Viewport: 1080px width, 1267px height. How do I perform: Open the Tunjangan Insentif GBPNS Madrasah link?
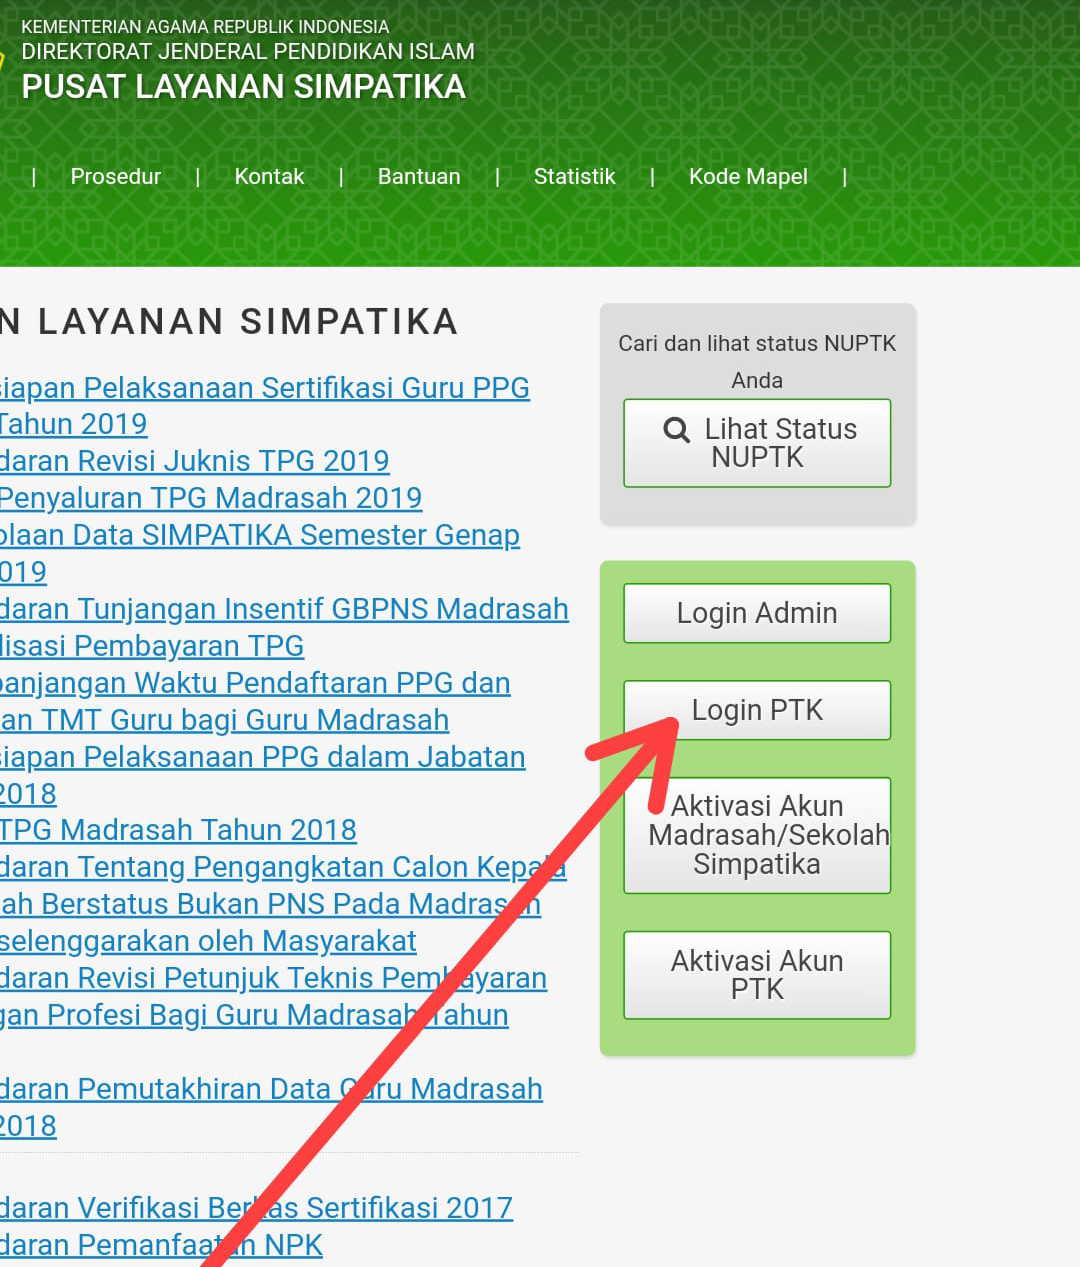(x=284, y=609)
